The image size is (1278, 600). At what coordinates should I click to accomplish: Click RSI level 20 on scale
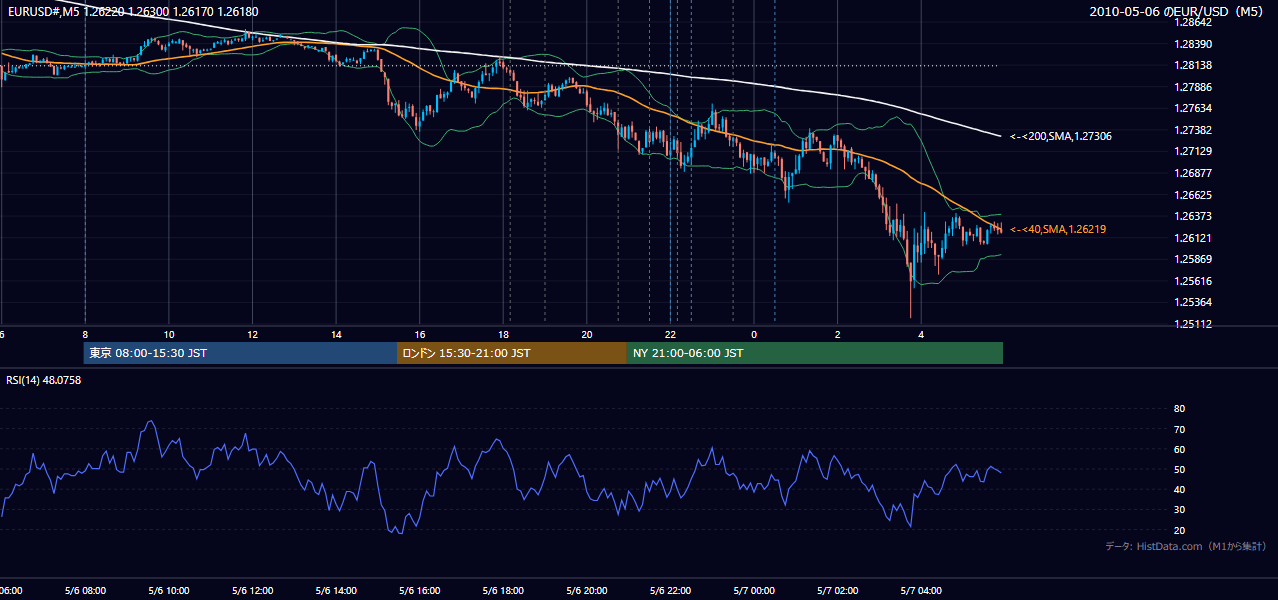[x=1179, y=530]
